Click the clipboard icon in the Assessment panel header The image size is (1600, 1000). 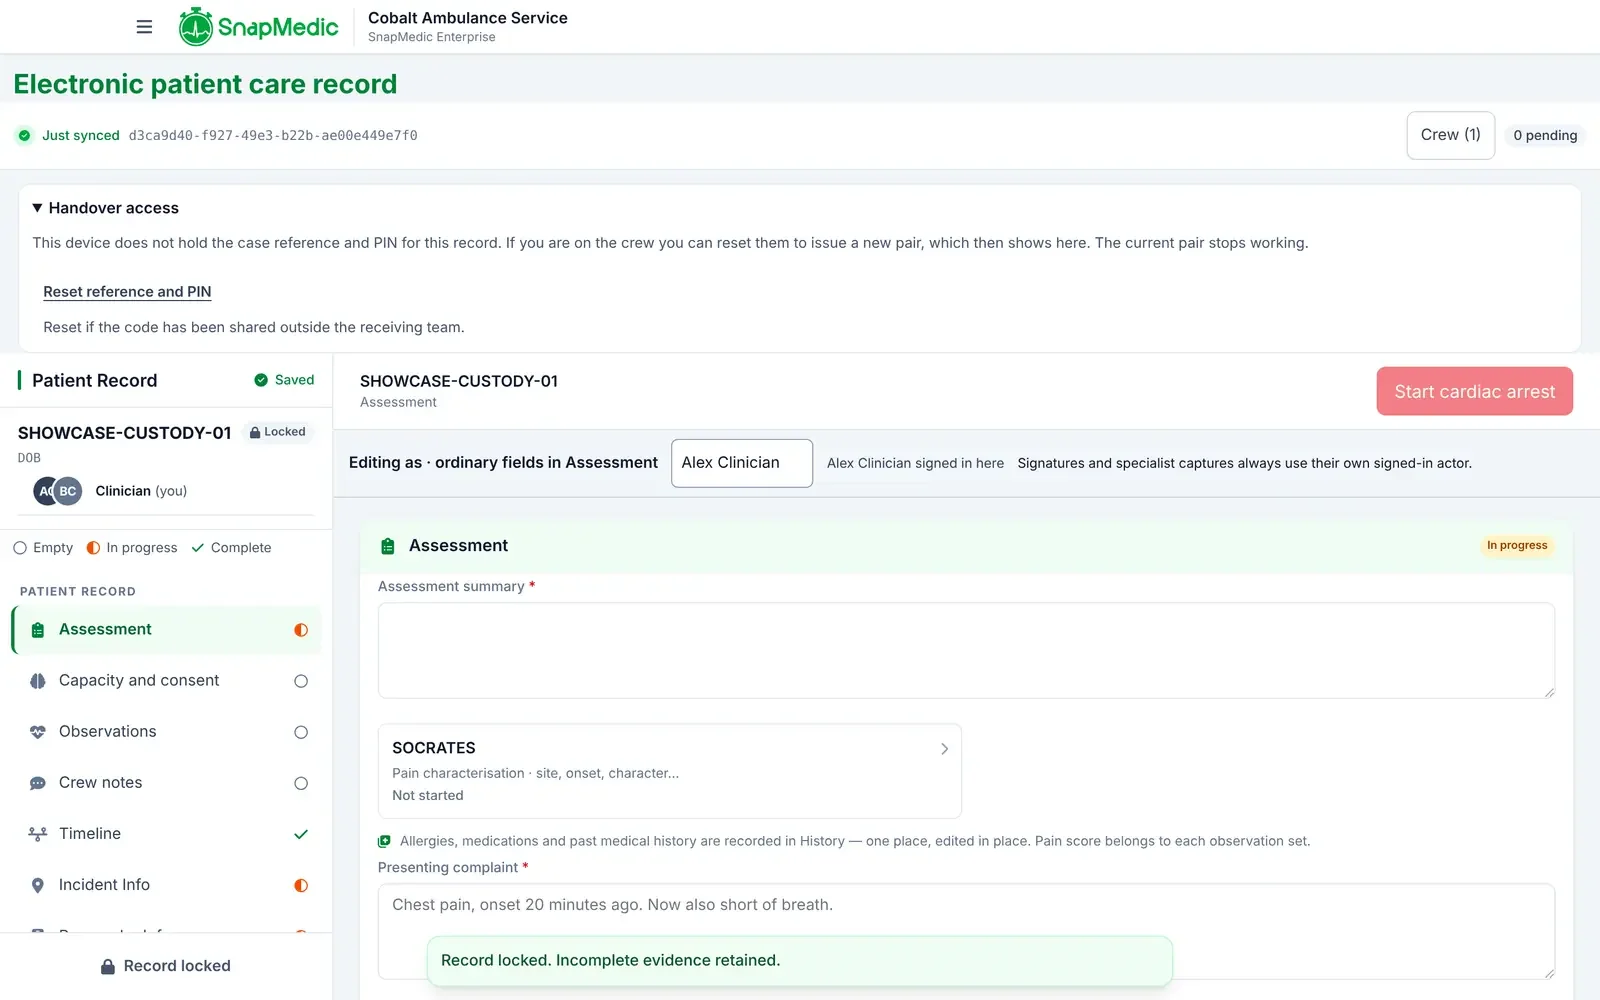pos(388,546)
